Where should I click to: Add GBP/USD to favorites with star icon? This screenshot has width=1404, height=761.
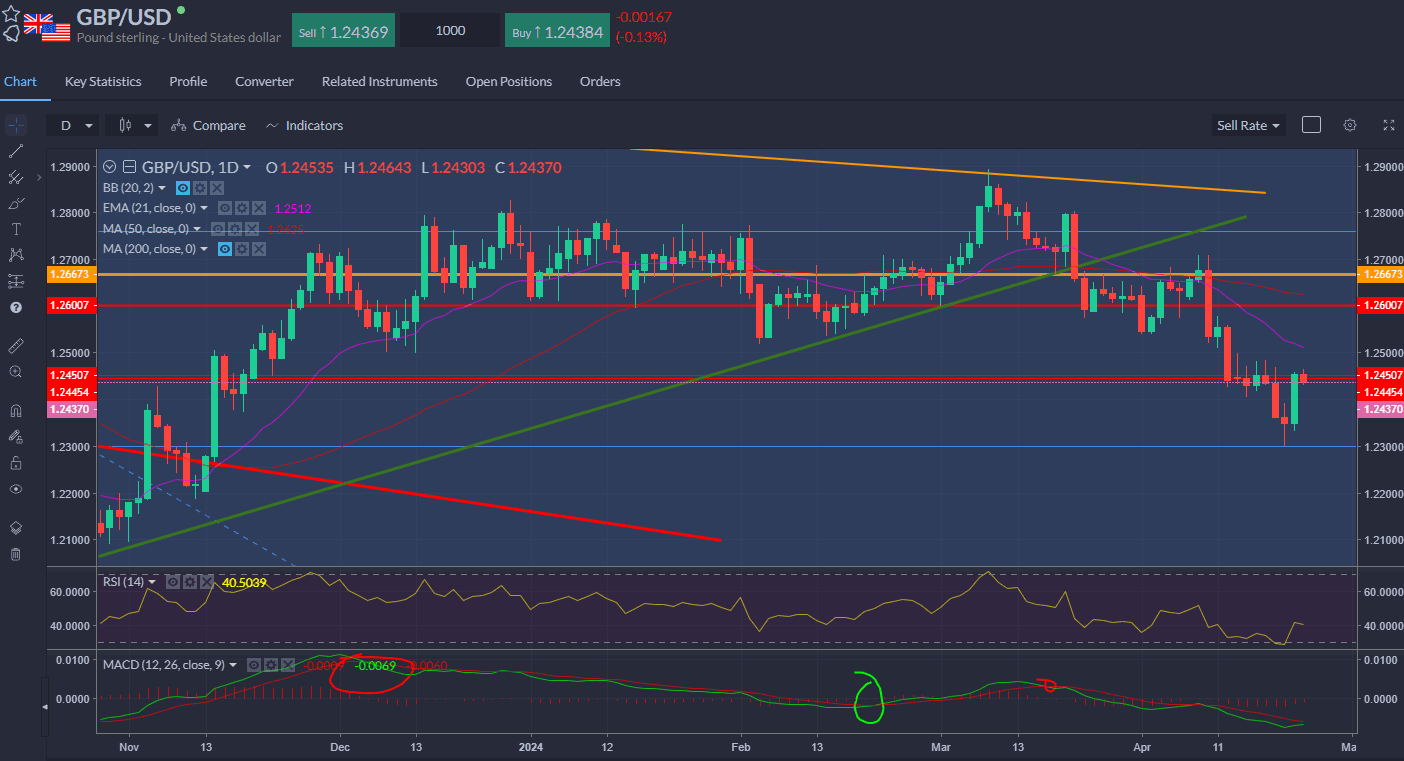11,14
